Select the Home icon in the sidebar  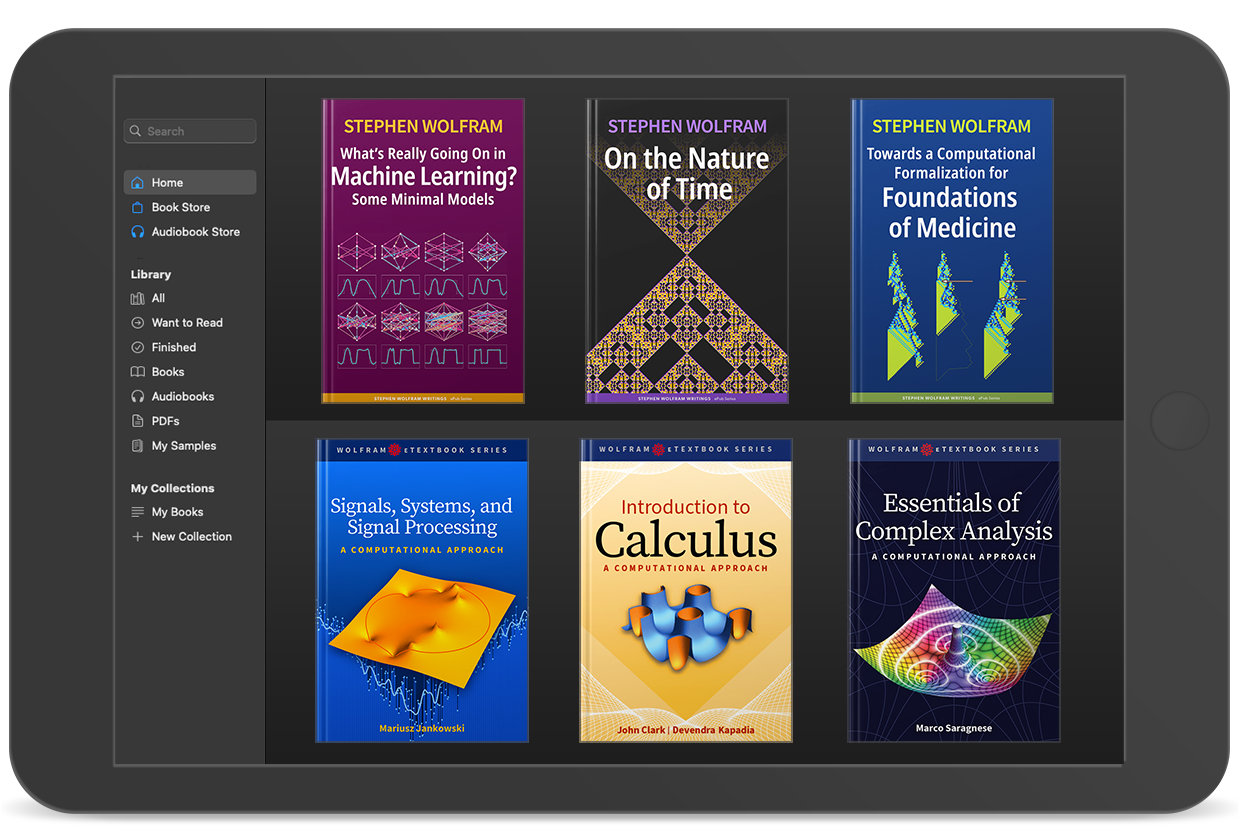(x=138, y=182)
